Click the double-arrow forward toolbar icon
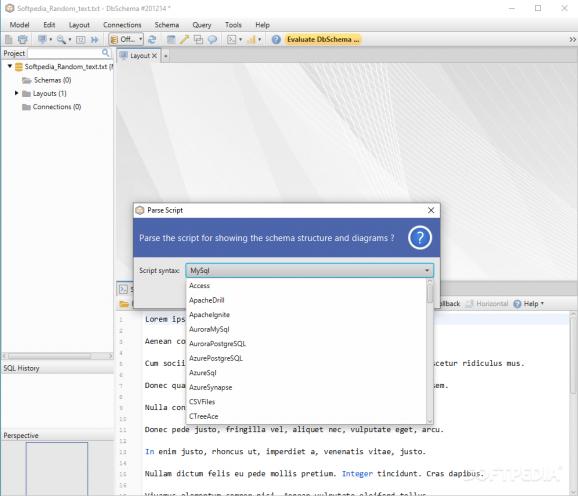The image size is (578, 496). pyautogui.click(x=95, y=39)
